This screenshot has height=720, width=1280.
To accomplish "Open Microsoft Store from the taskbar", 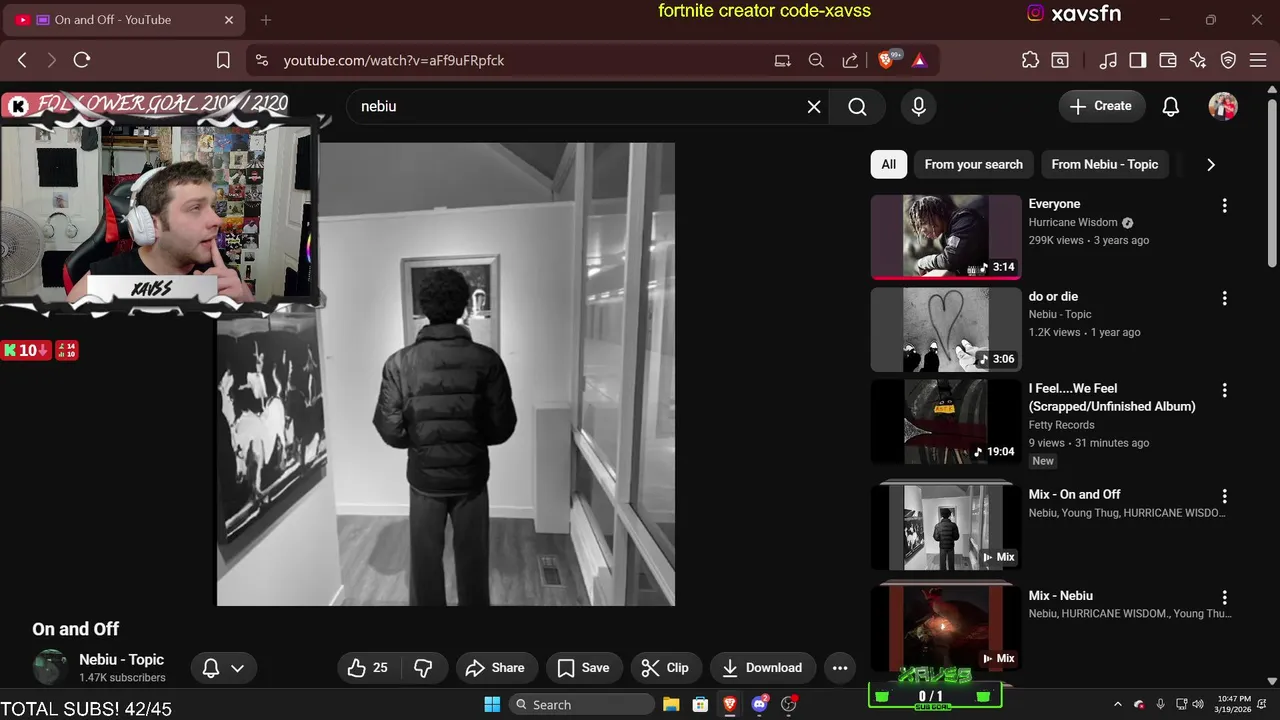I will click(700, 704).
